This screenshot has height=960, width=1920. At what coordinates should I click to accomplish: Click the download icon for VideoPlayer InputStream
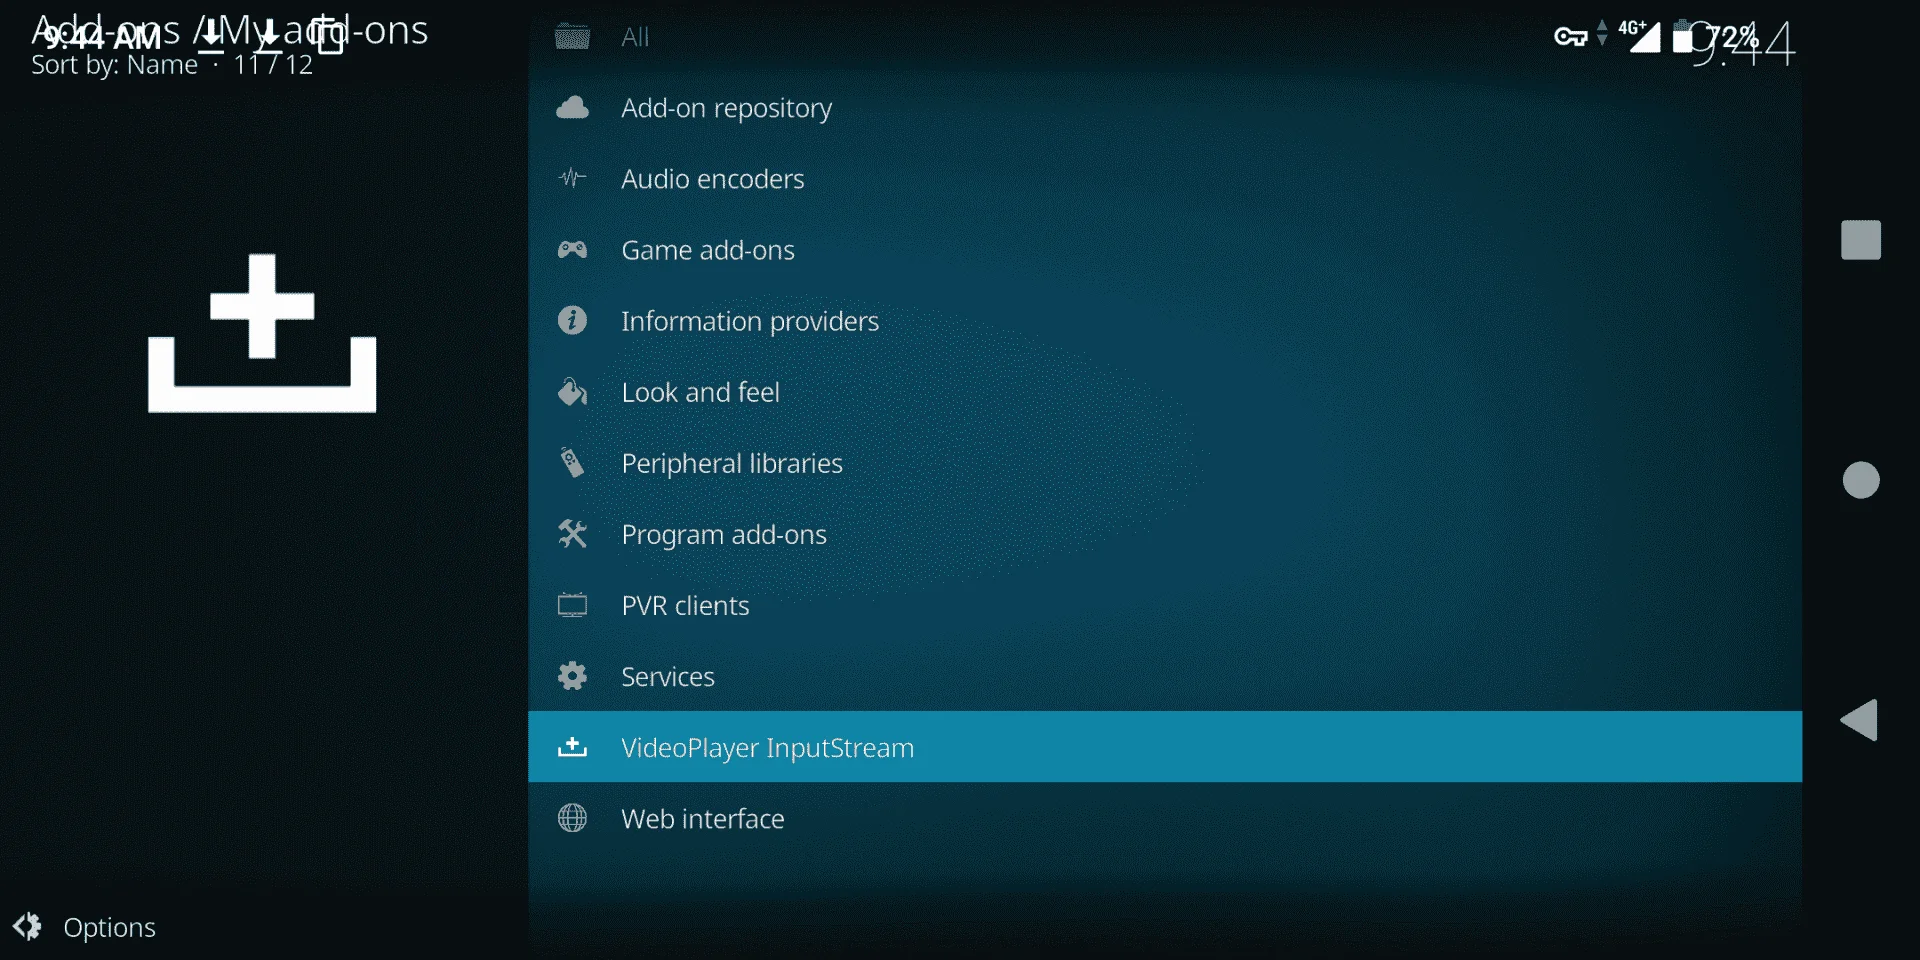click(x=572, y=747)
